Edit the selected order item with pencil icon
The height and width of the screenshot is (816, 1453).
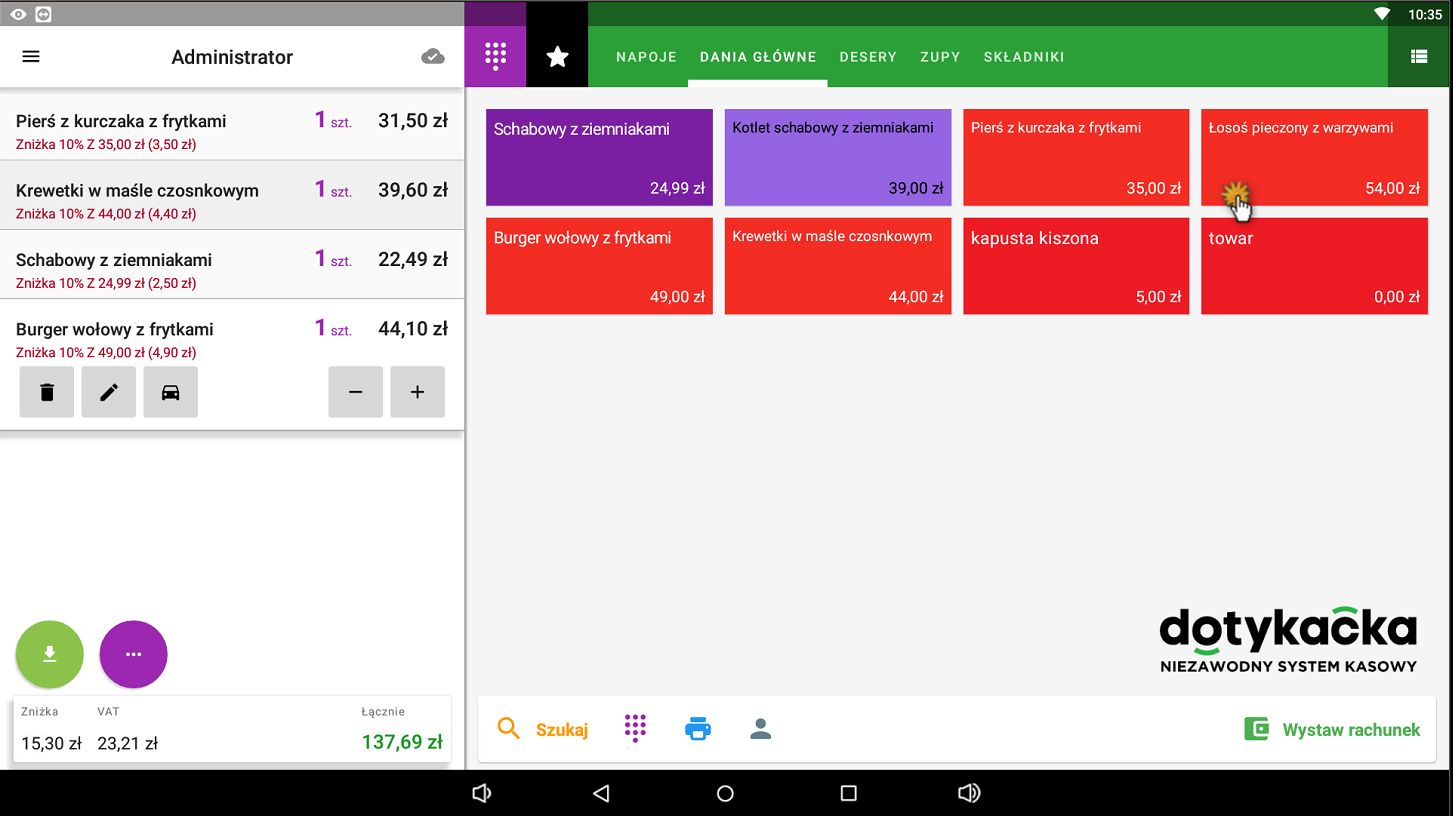pyautogui.click(x=109, y=392)
